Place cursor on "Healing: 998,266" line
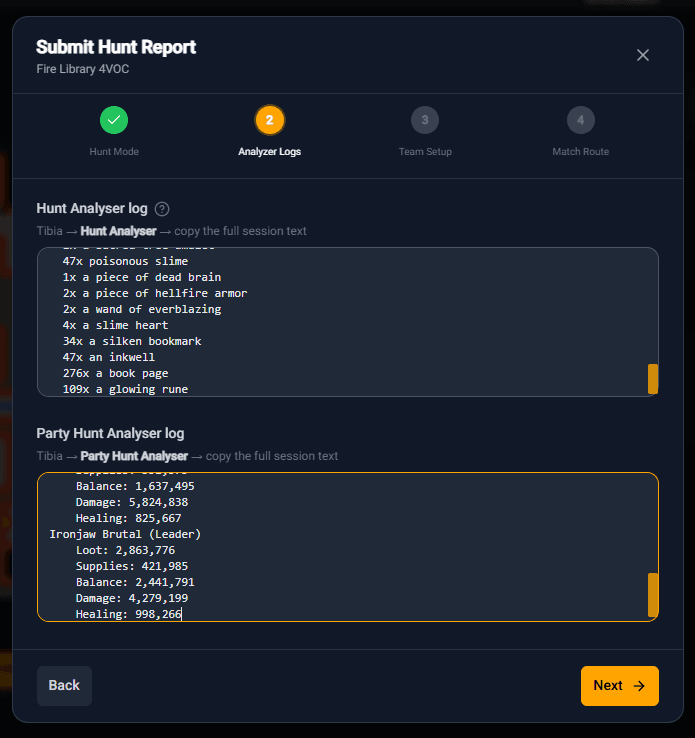 (128, 614)
